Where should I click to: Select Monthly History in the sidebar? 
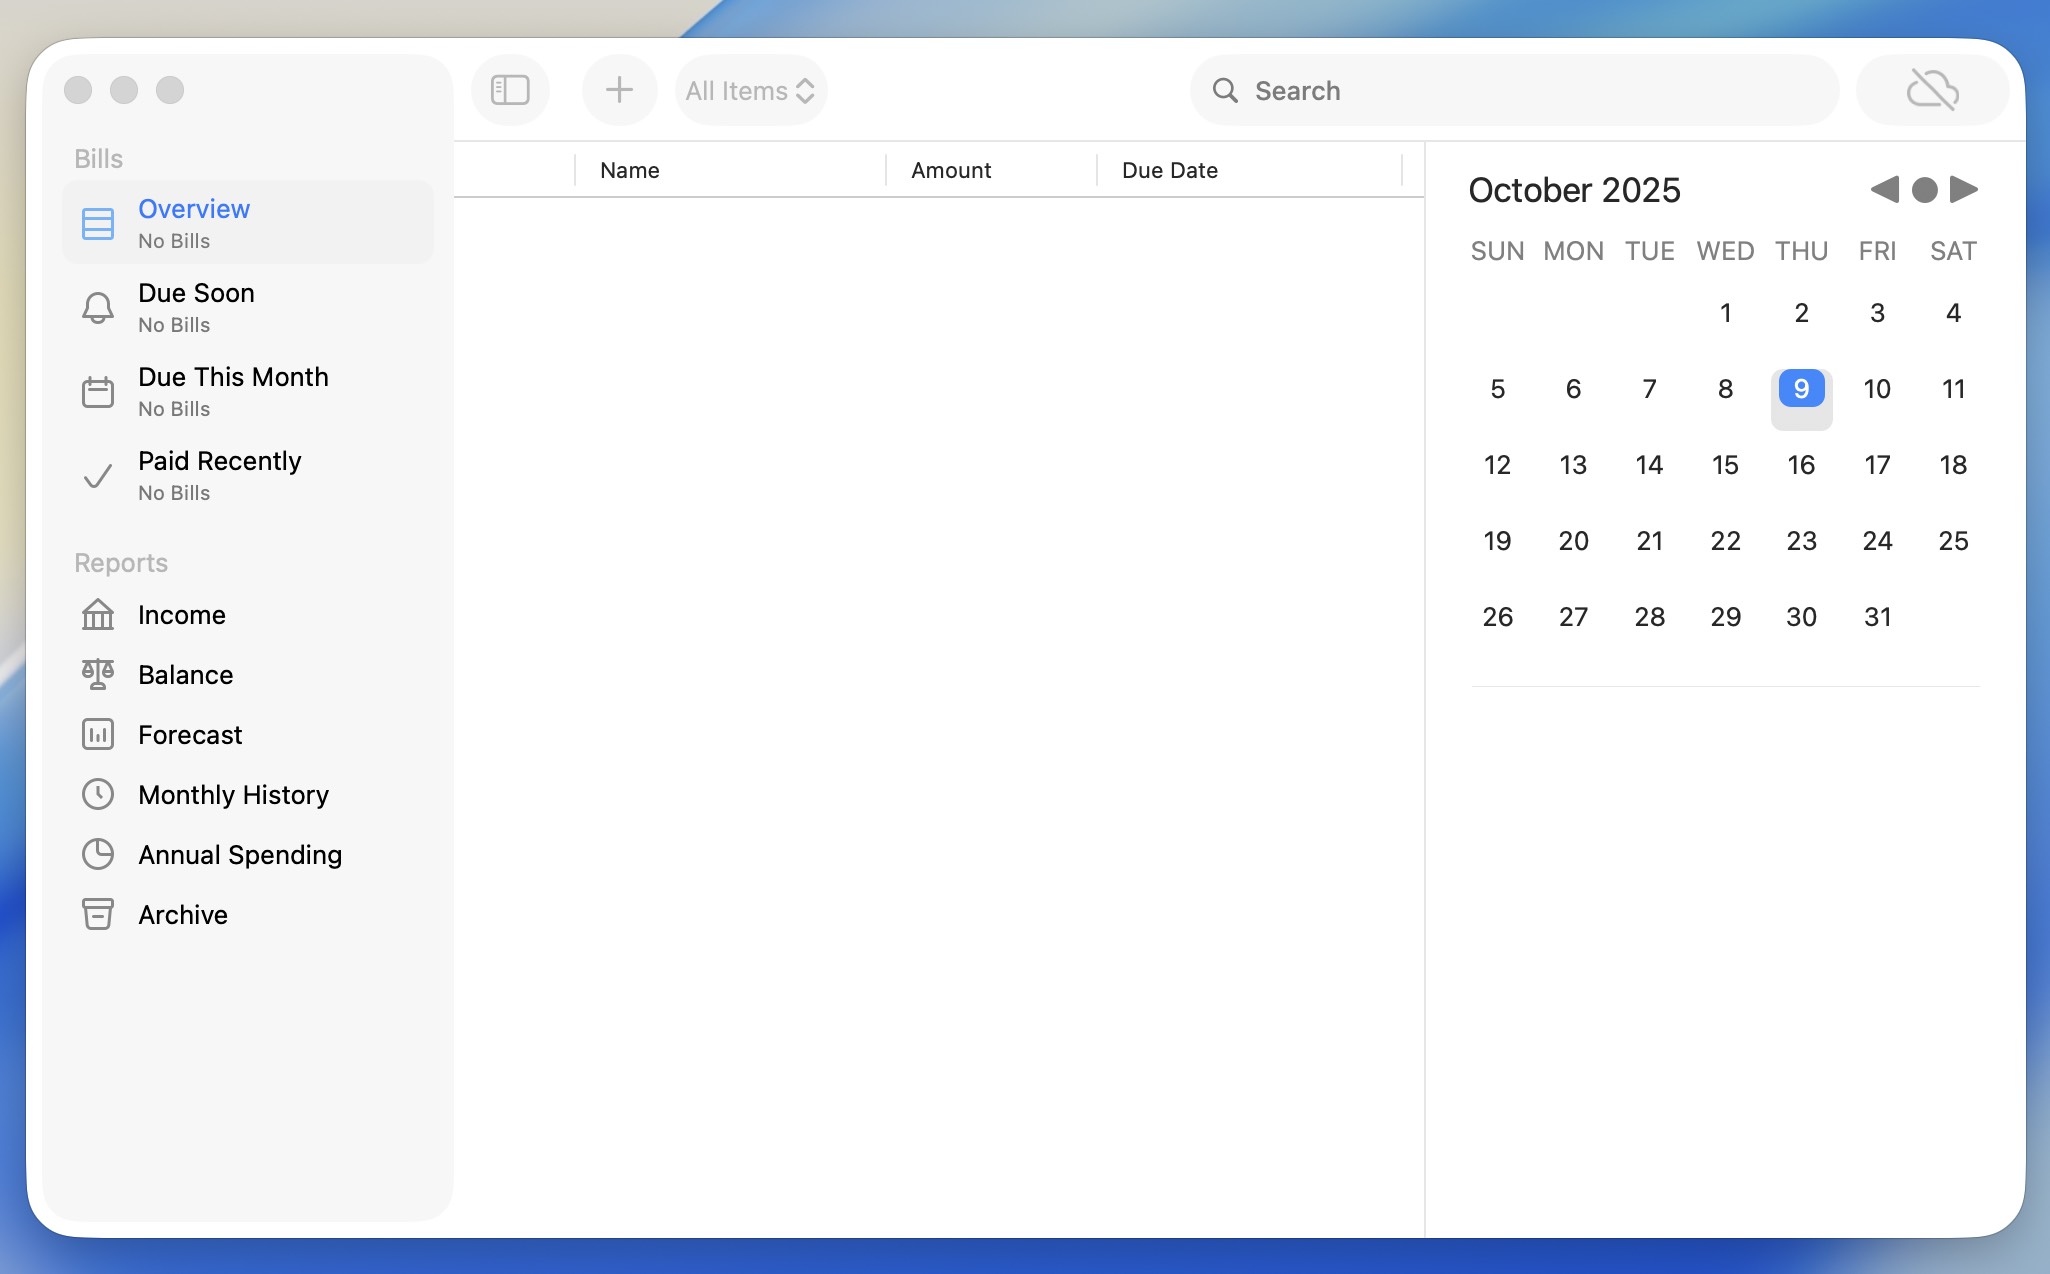click(233, 794)
